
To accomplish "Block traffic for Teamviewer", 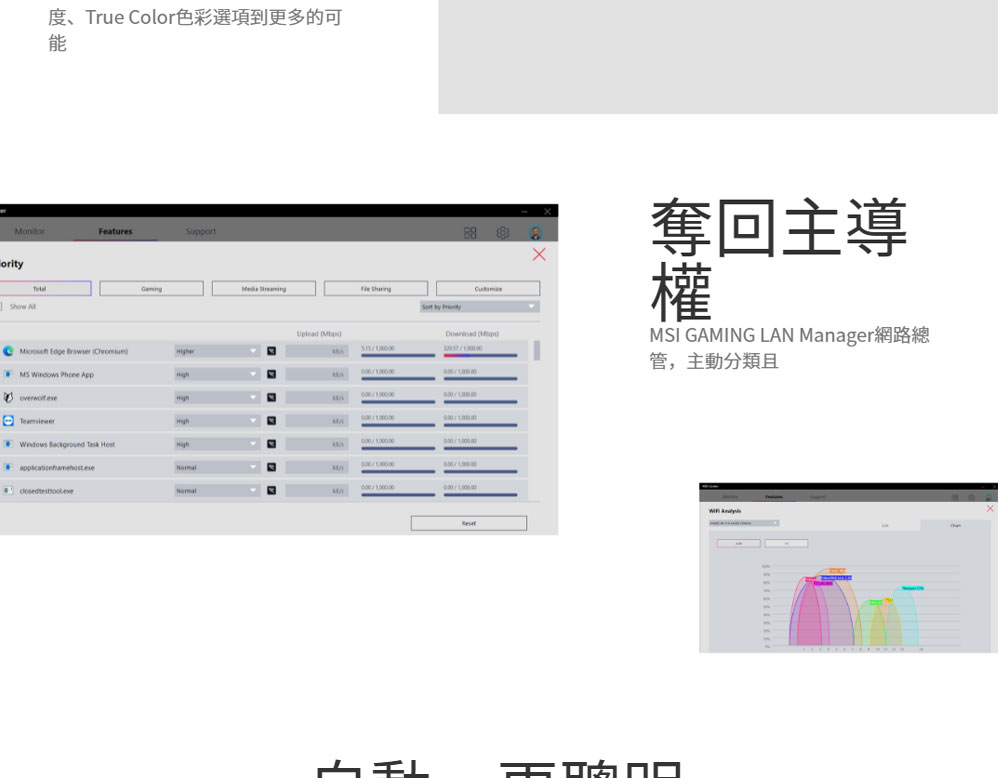I will click(x=272, y=421).
